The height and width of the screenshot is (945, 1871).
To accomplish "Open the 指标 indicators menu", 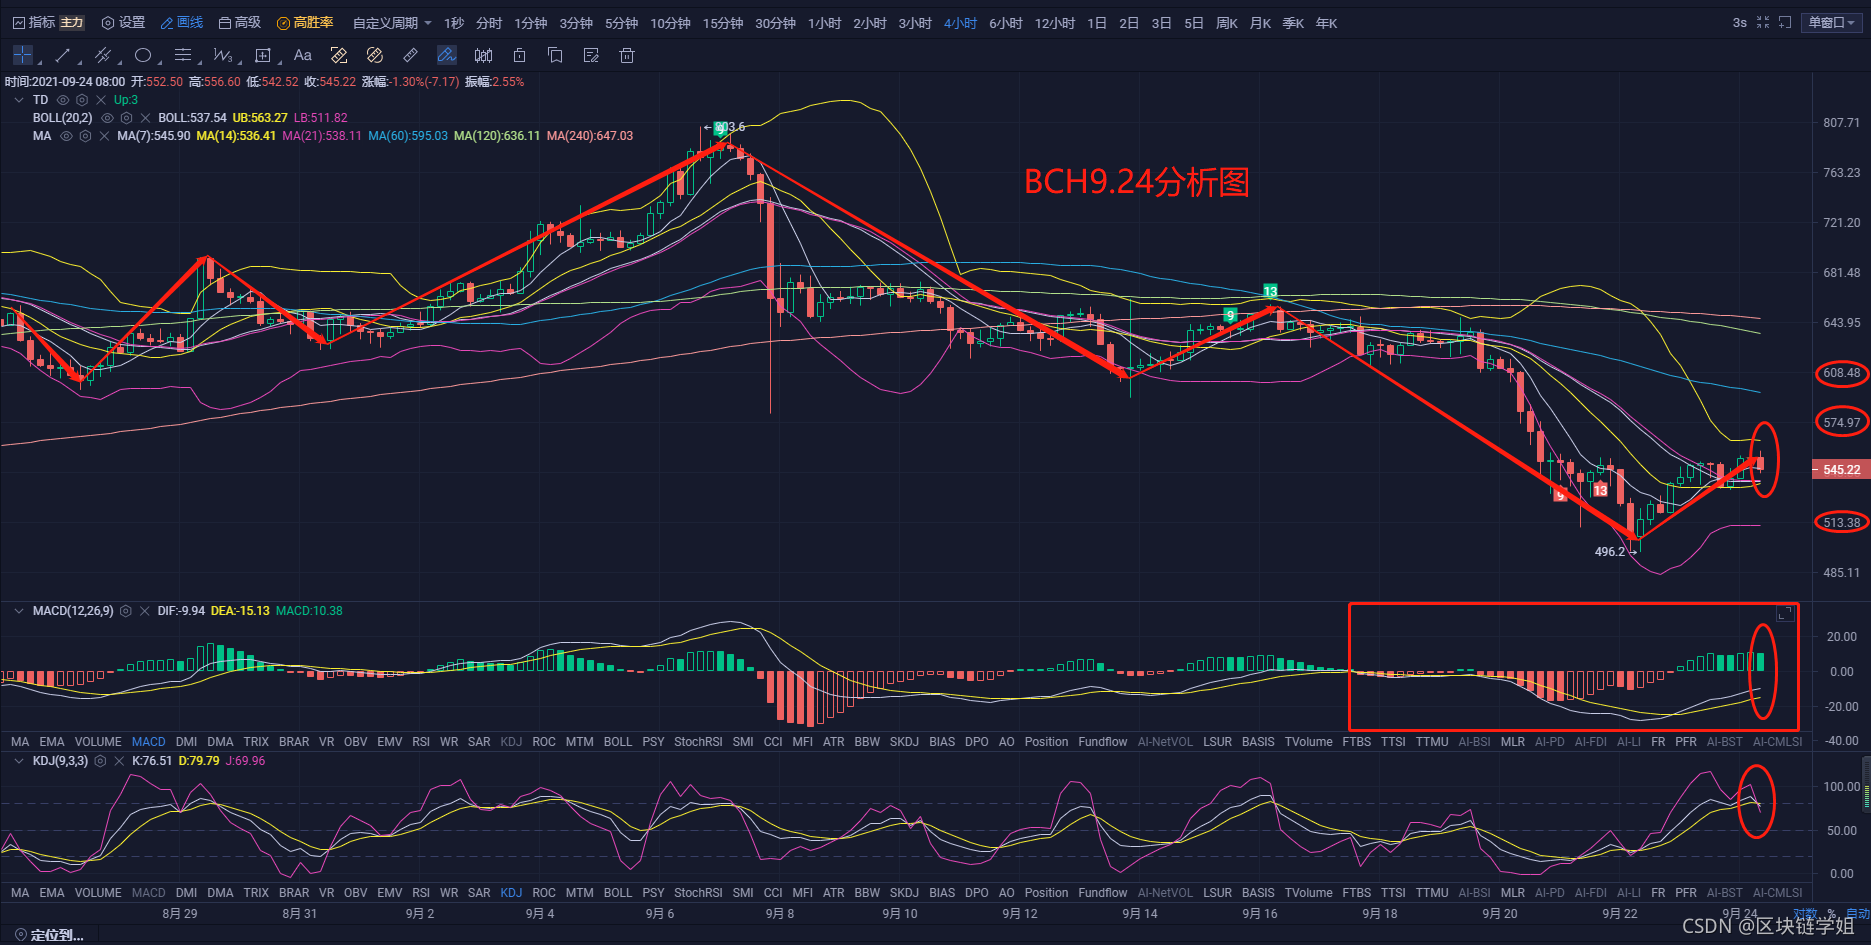I will [34, 22].
